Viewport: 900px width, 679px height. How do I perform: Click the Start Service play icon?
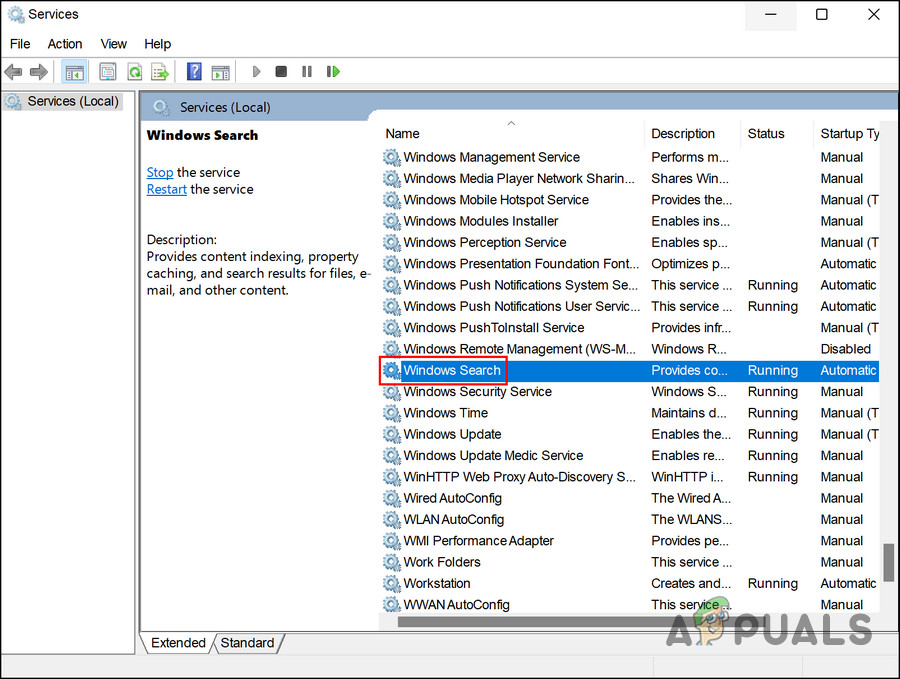pyautogui.click(x=257, y=72)
